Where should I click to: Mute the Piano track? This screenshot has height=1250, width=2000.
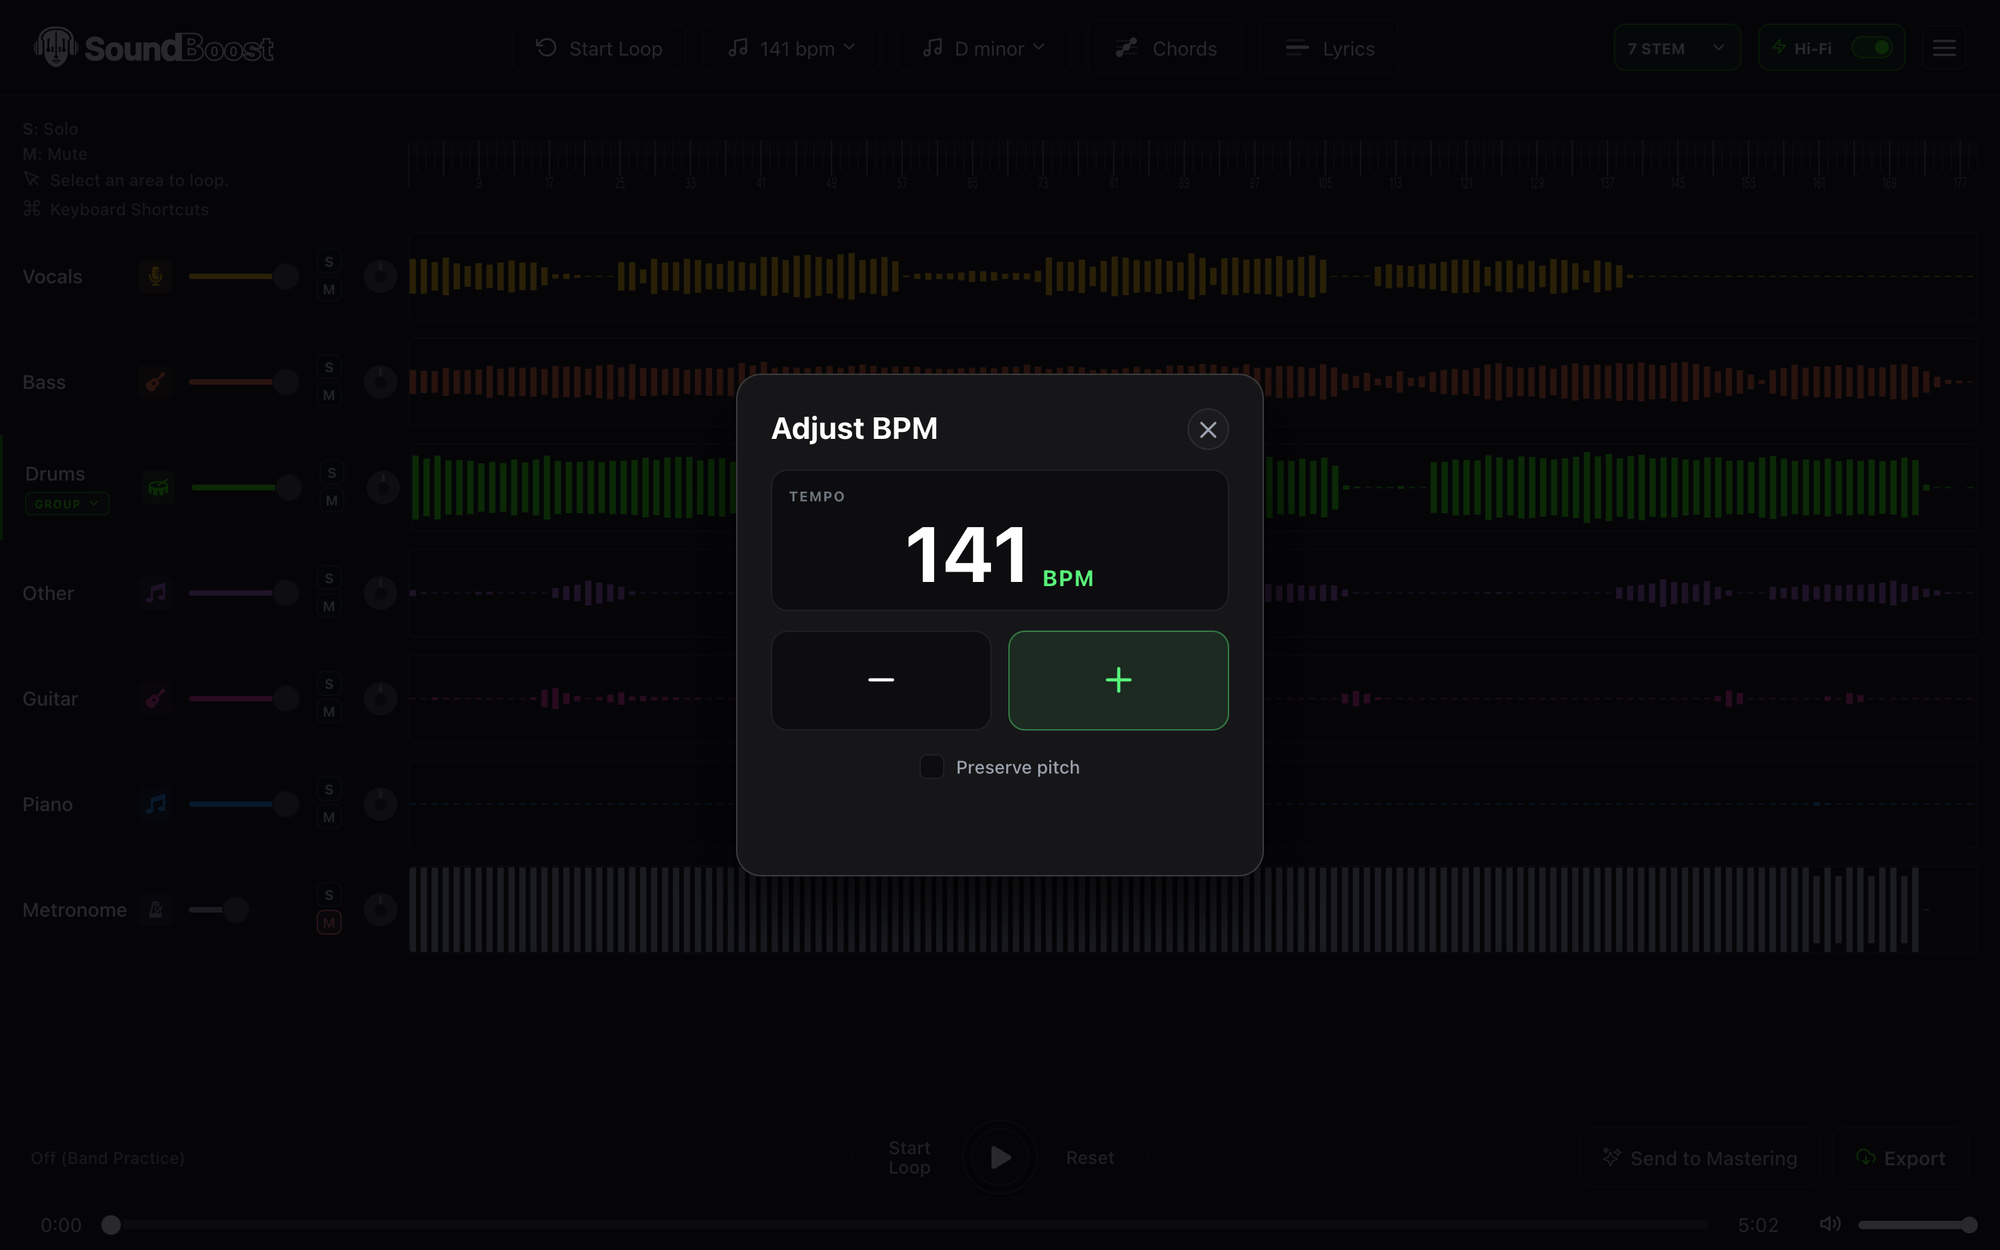[x=329, y=818]
